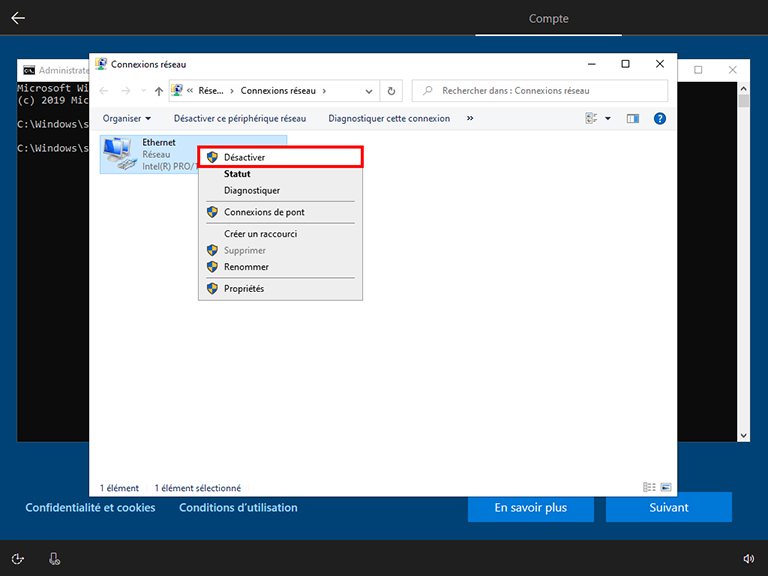Viewport: 768px width, 576px height.
Task: Switch to large icons view in status bar
Action: tap(666, 488)
